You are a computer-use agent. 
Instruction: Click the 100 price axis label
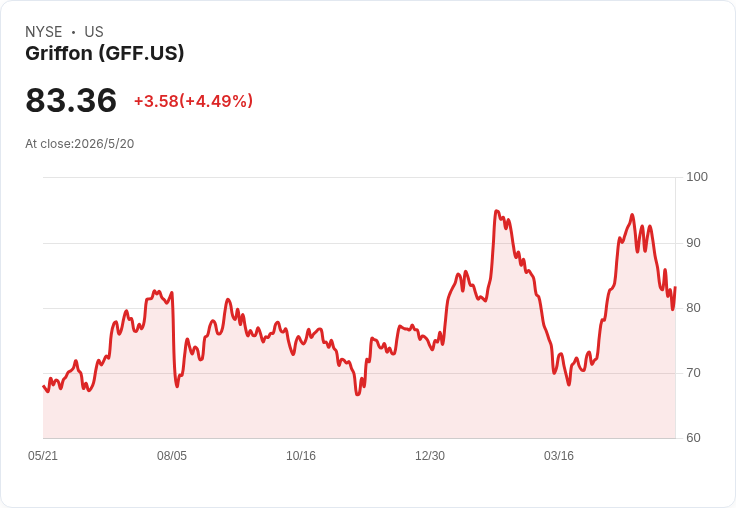[697, 177]
